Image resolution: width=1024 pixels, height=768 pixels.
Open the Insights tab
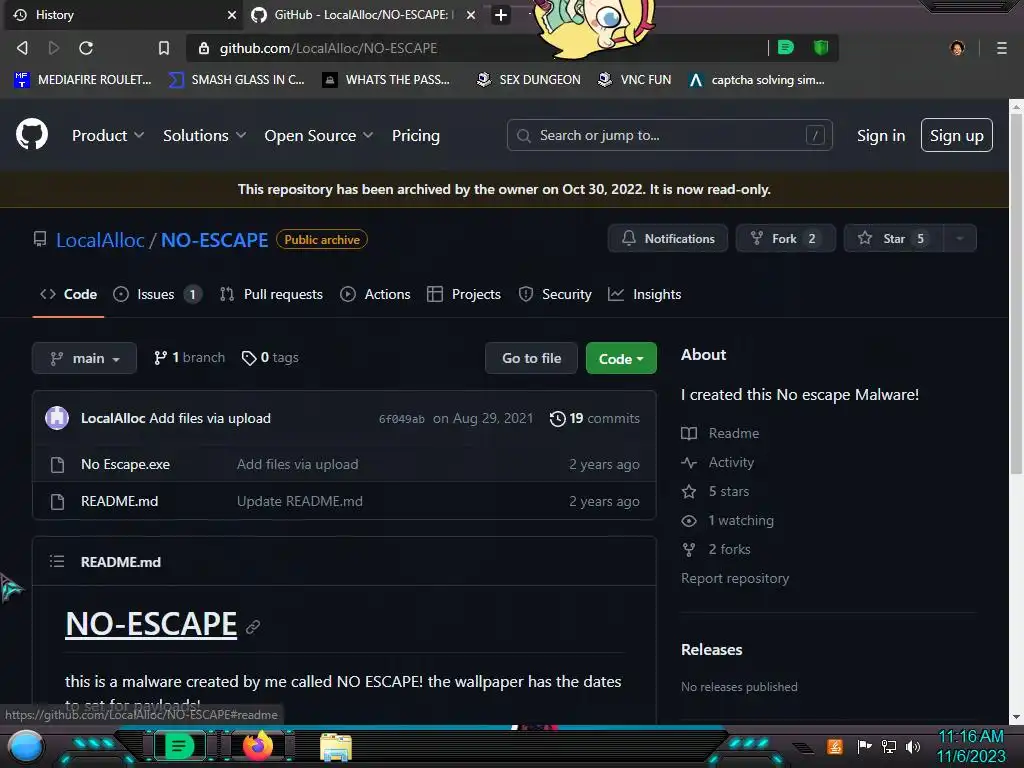(645, 294)
